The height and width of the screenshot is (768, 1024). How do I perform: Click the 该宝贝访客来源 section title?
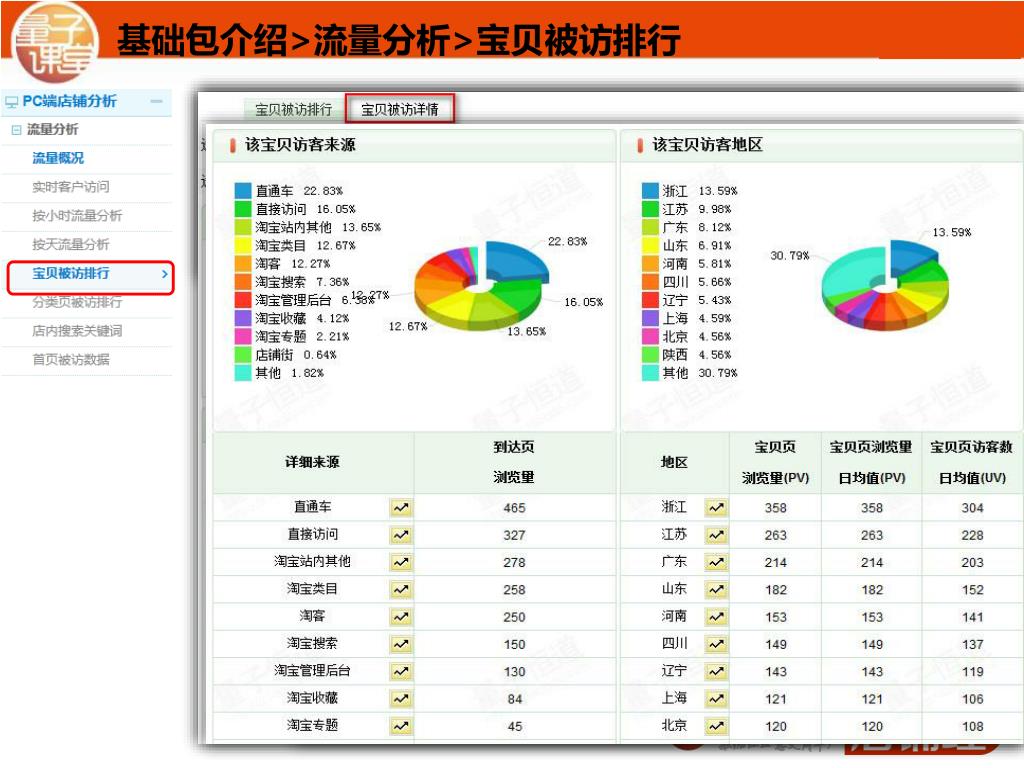click(300, 145)
